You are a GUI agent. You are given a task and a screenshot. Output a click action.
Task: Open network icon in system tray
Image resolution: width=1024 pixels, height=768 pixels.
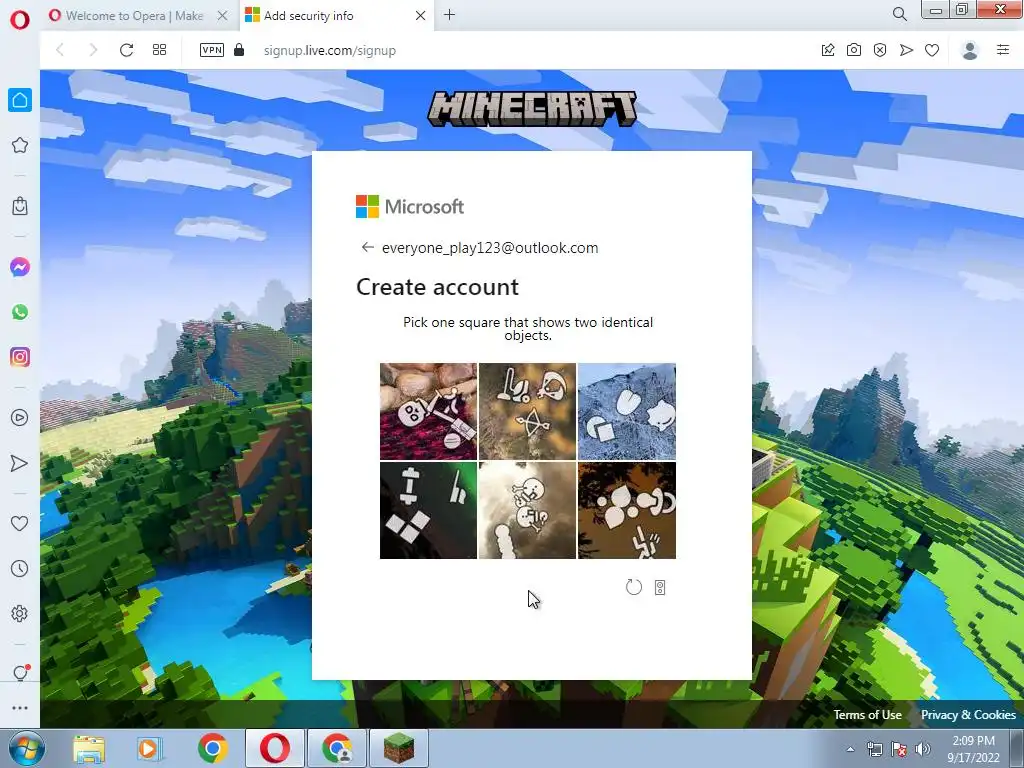874,749
